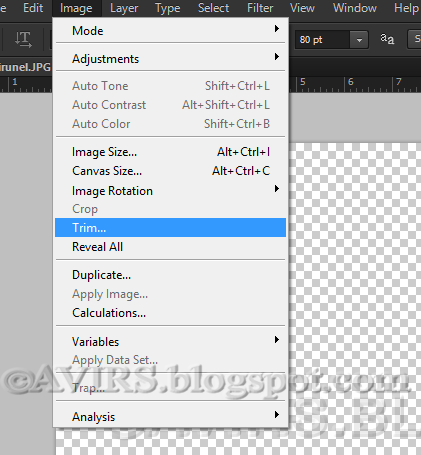Expand the Mode submenu

(170, 31)
